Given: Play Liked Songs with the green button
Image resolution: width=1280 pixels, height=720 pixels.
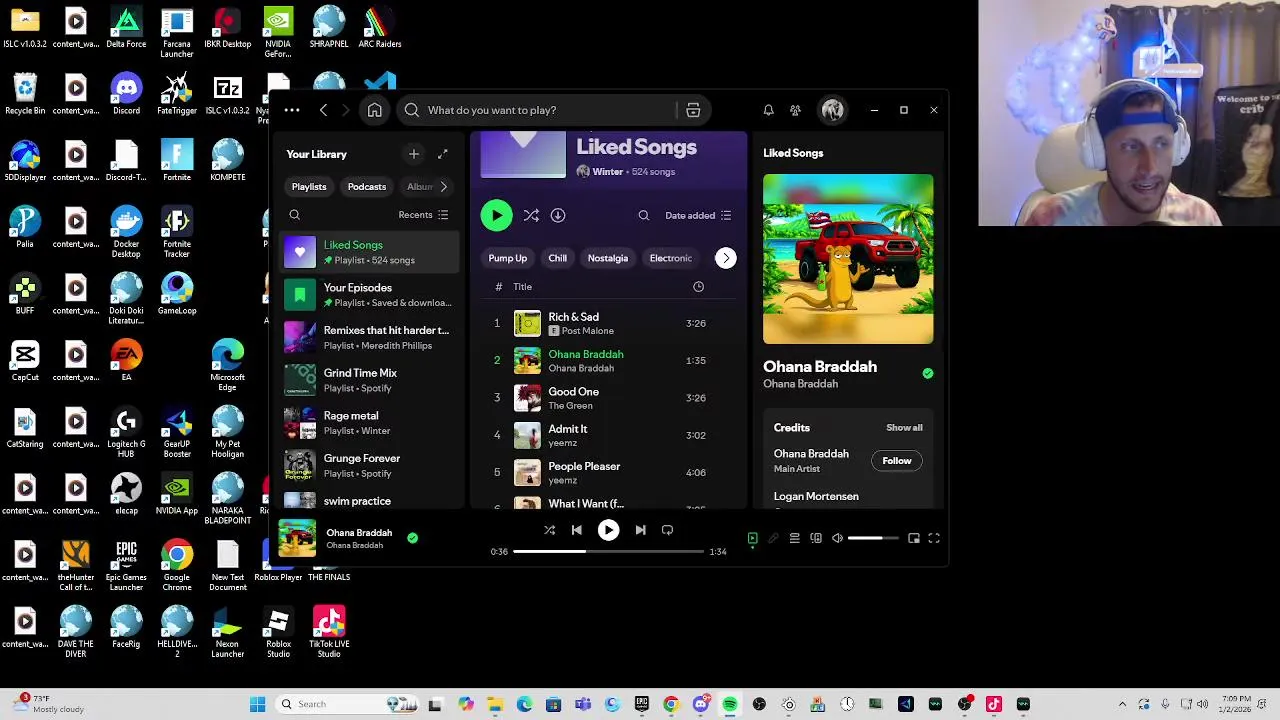Looking at the screenshot, I should click(496, 215).
